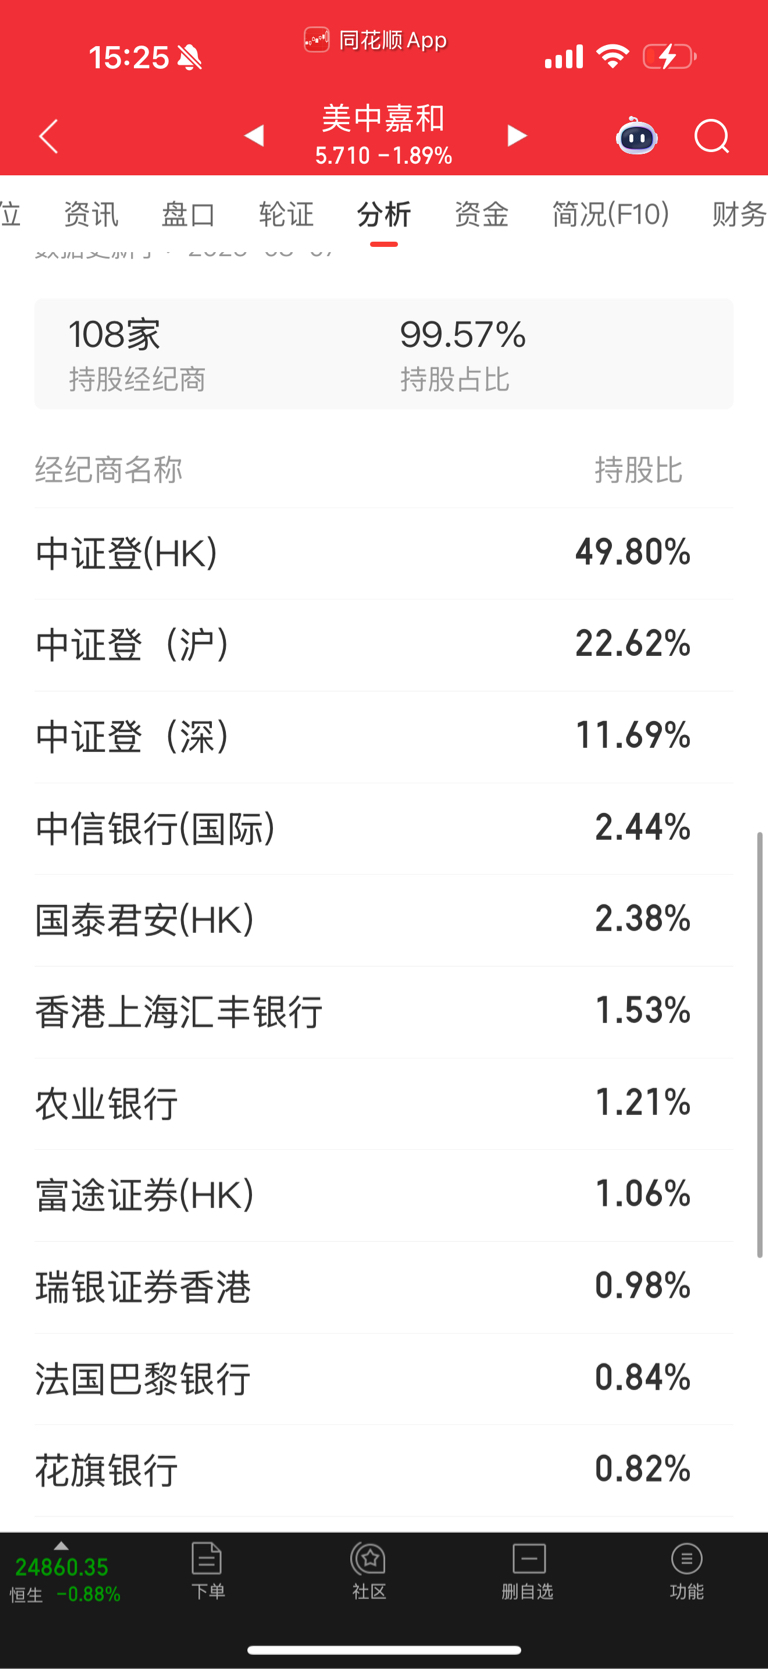Select the 中证登(HK) broker row
This screenshot has width=768, height=1669.
(x=384, y=553)
